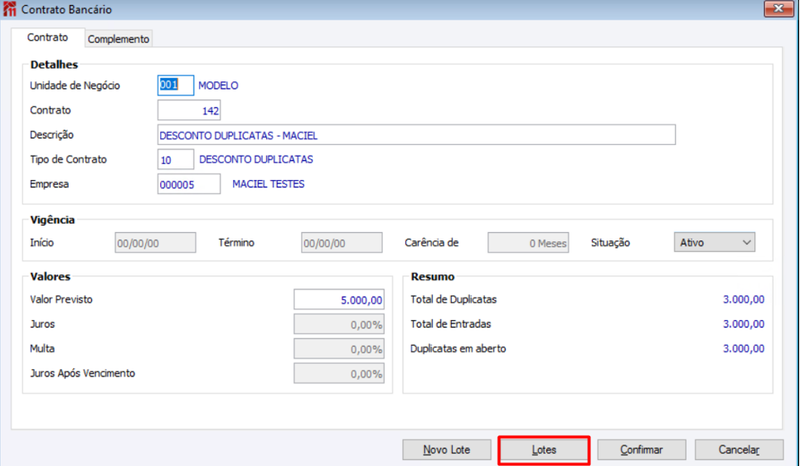Click the MODELO business unit name
Viewport: 800px width, 466px height.
point(218,85)
